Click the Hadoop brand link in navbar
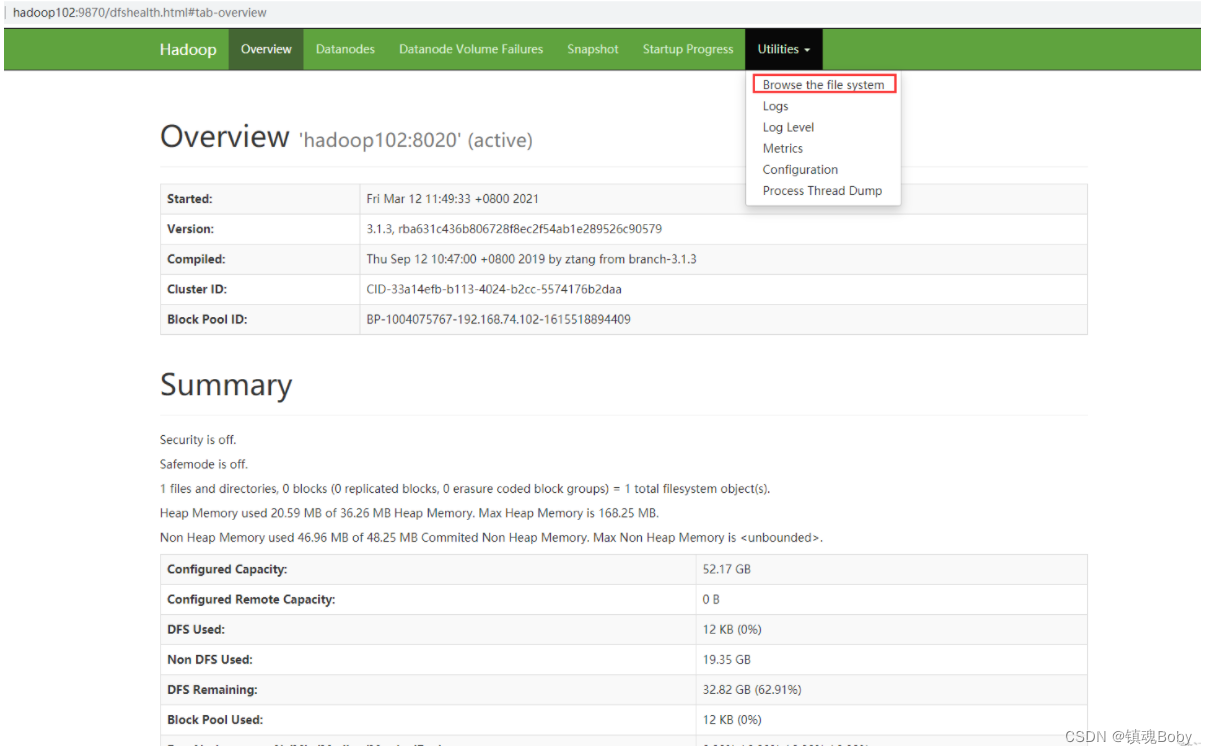1207x754 pixels. (x=188, y=48)
